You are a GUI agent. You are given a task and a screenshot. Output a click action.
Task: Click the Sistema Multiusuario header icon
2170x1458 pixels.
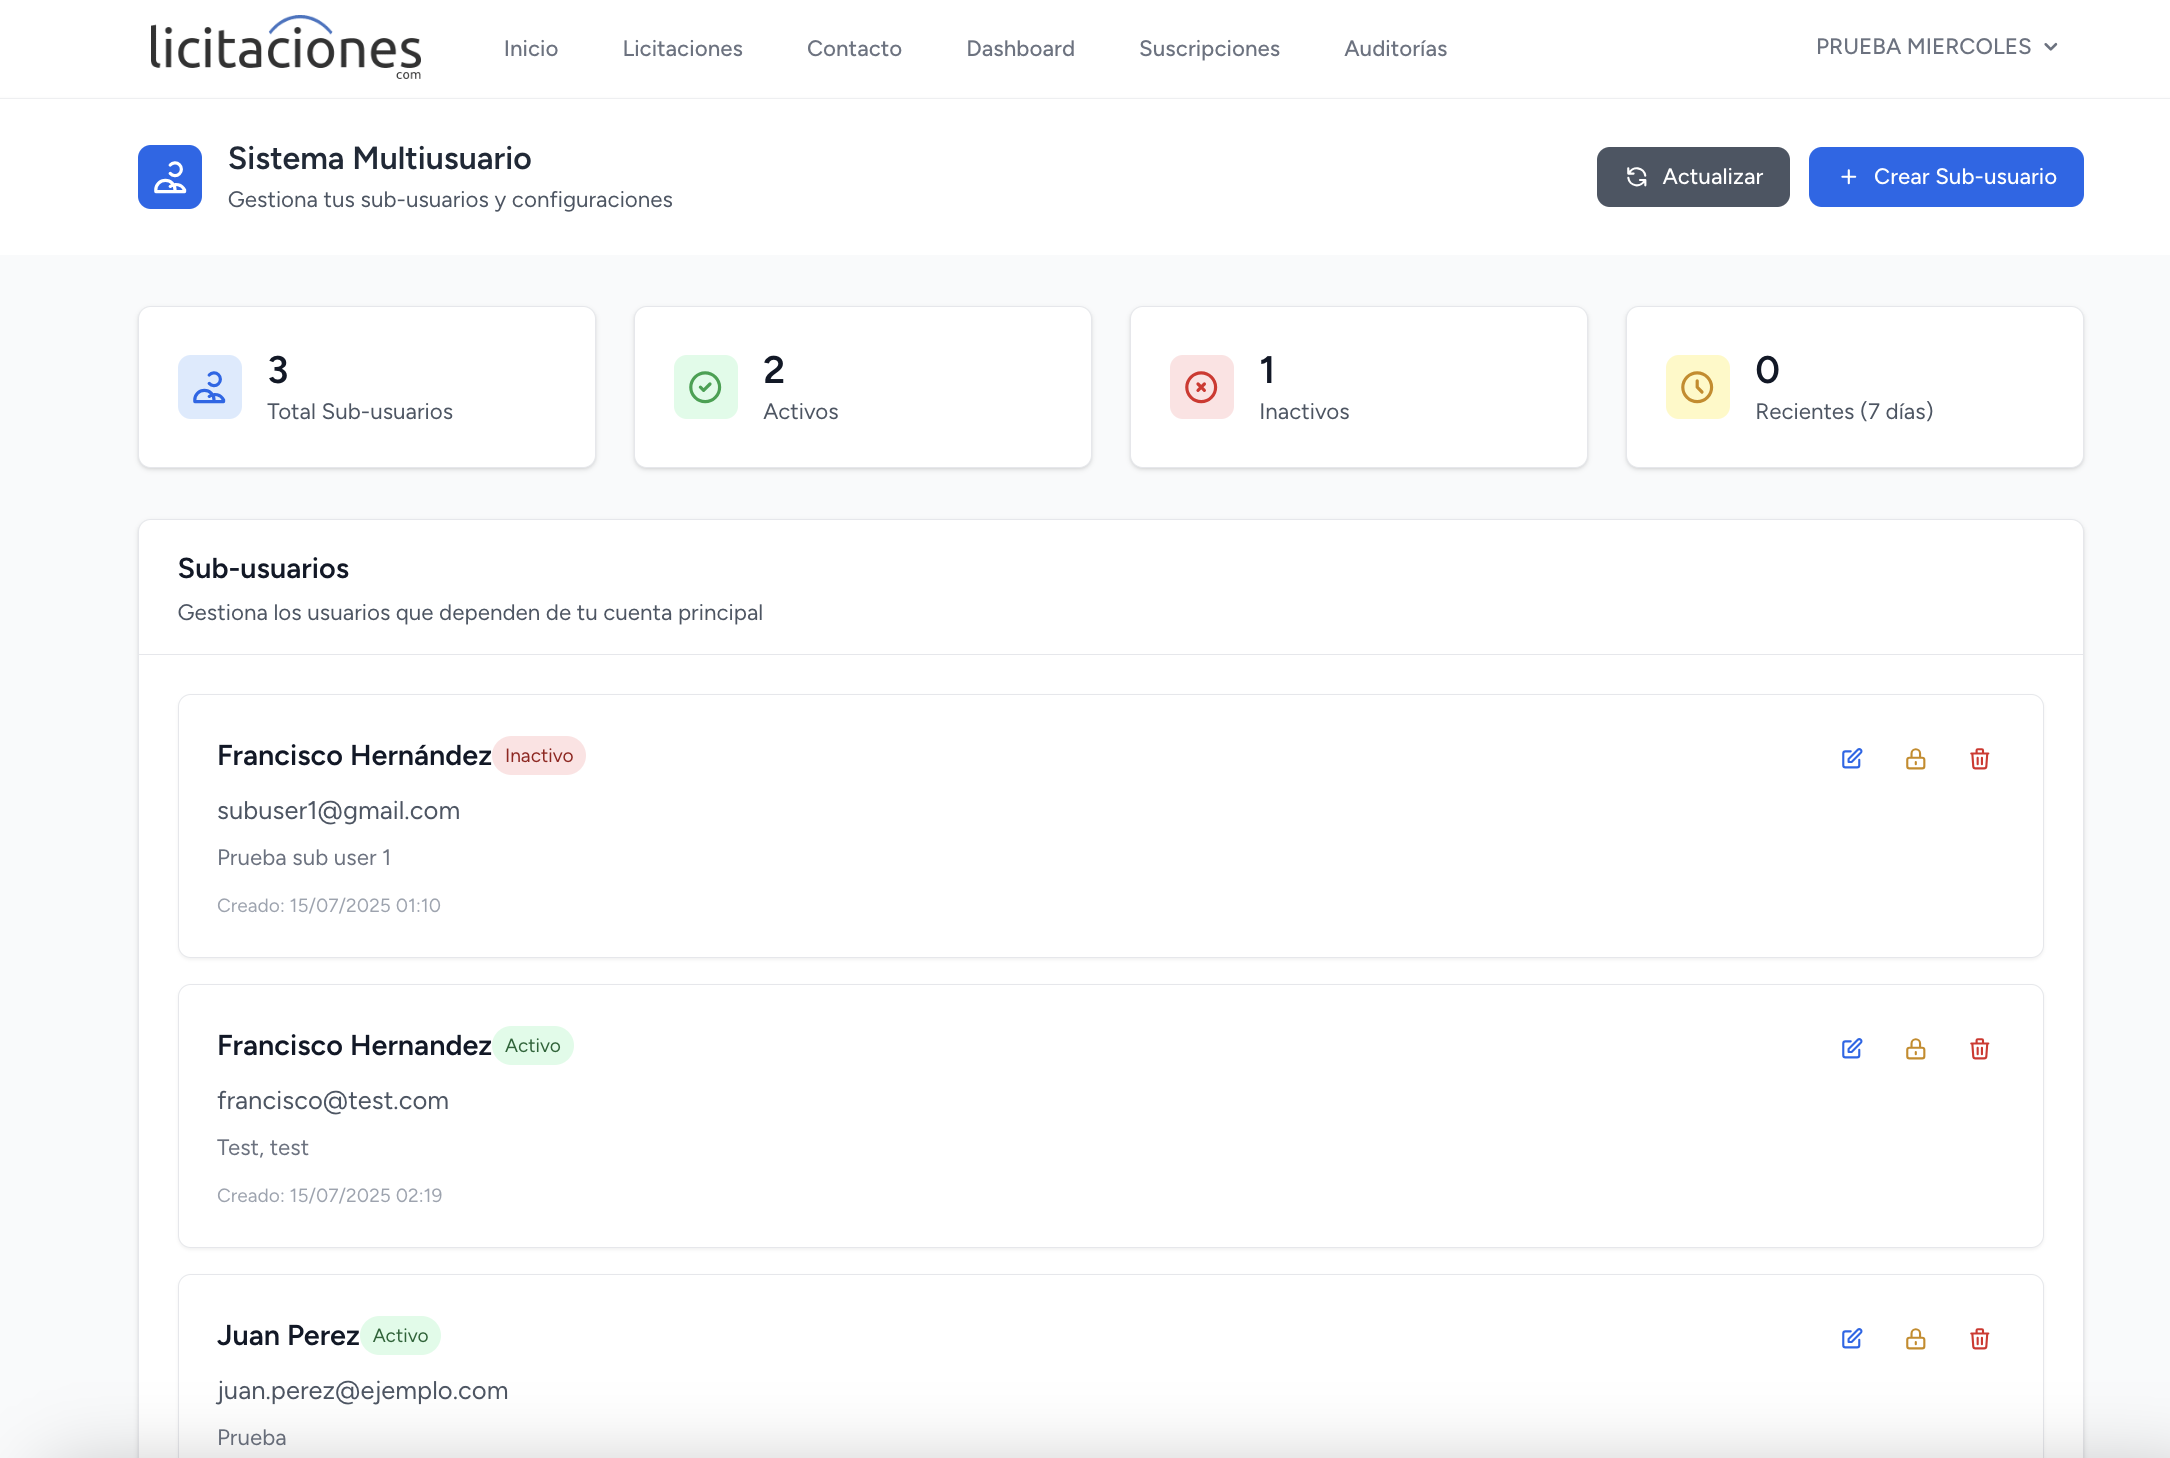tap(170, 177)
